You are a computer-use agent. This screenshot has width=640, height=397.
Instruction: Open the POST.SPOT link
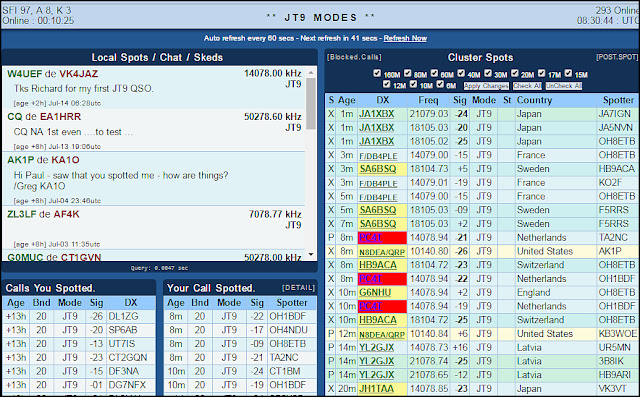pyautogui.click(x=617, y=57)
